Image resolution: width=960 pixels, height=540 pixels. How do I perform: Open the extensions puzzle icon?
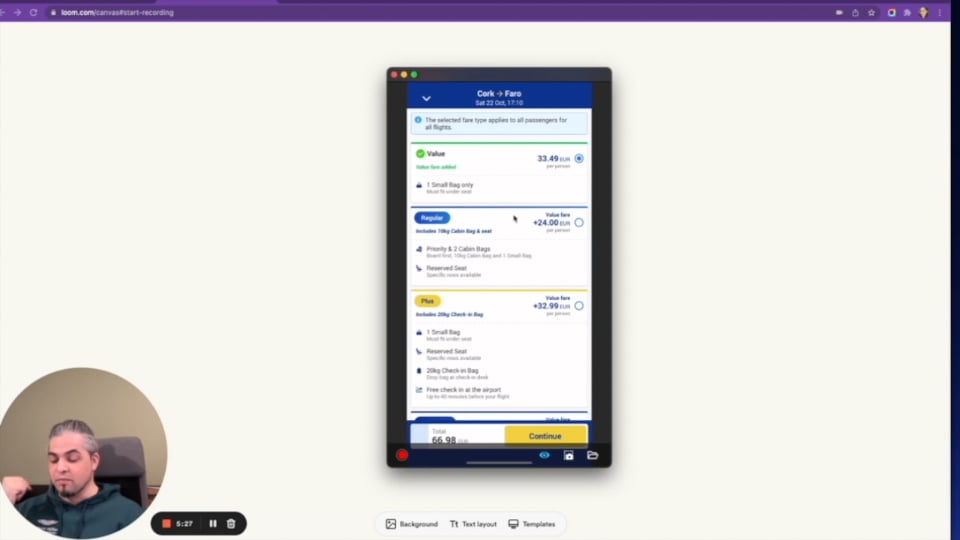(x=907, y=12)
